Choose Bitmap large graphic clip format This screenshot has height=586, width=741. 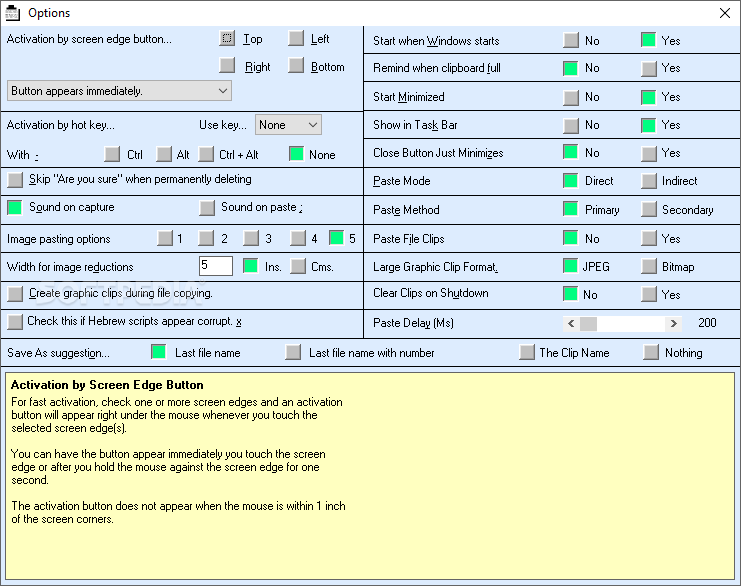click(648, 266)
